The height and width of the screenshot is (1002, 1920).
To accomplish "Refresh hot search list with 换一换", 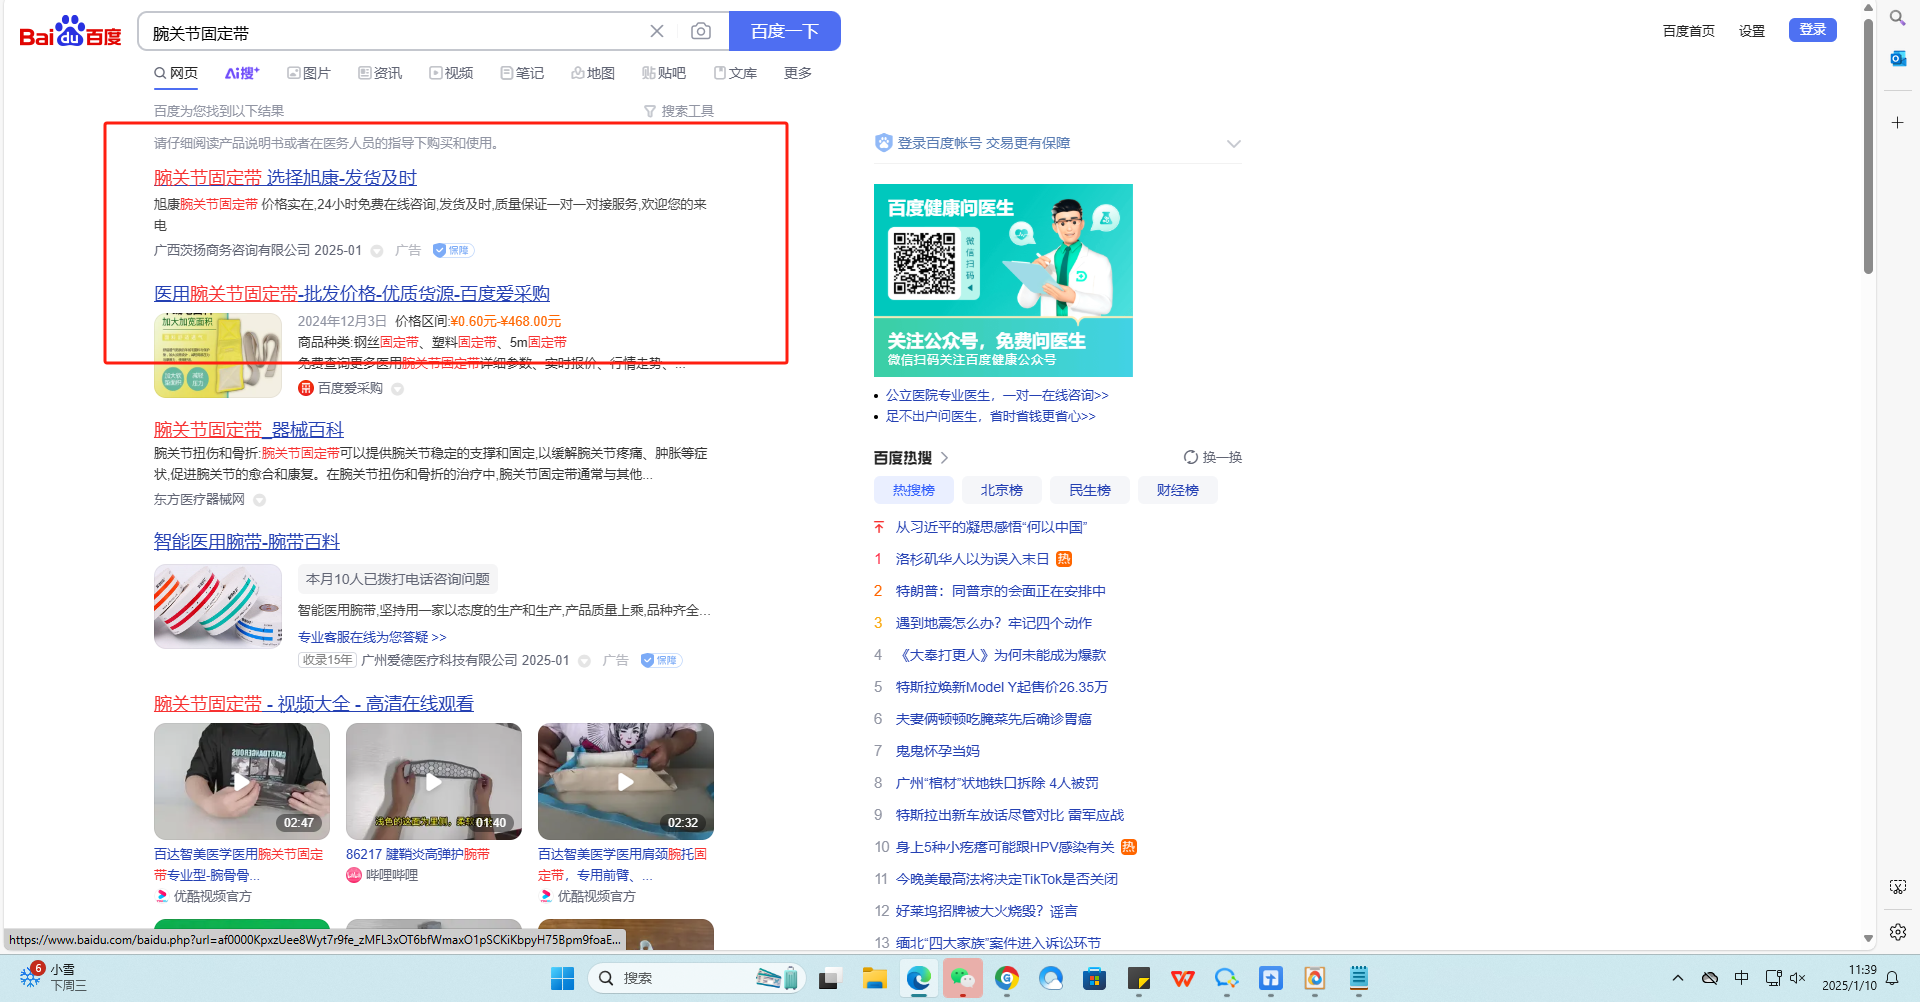I will [1212, 457].
